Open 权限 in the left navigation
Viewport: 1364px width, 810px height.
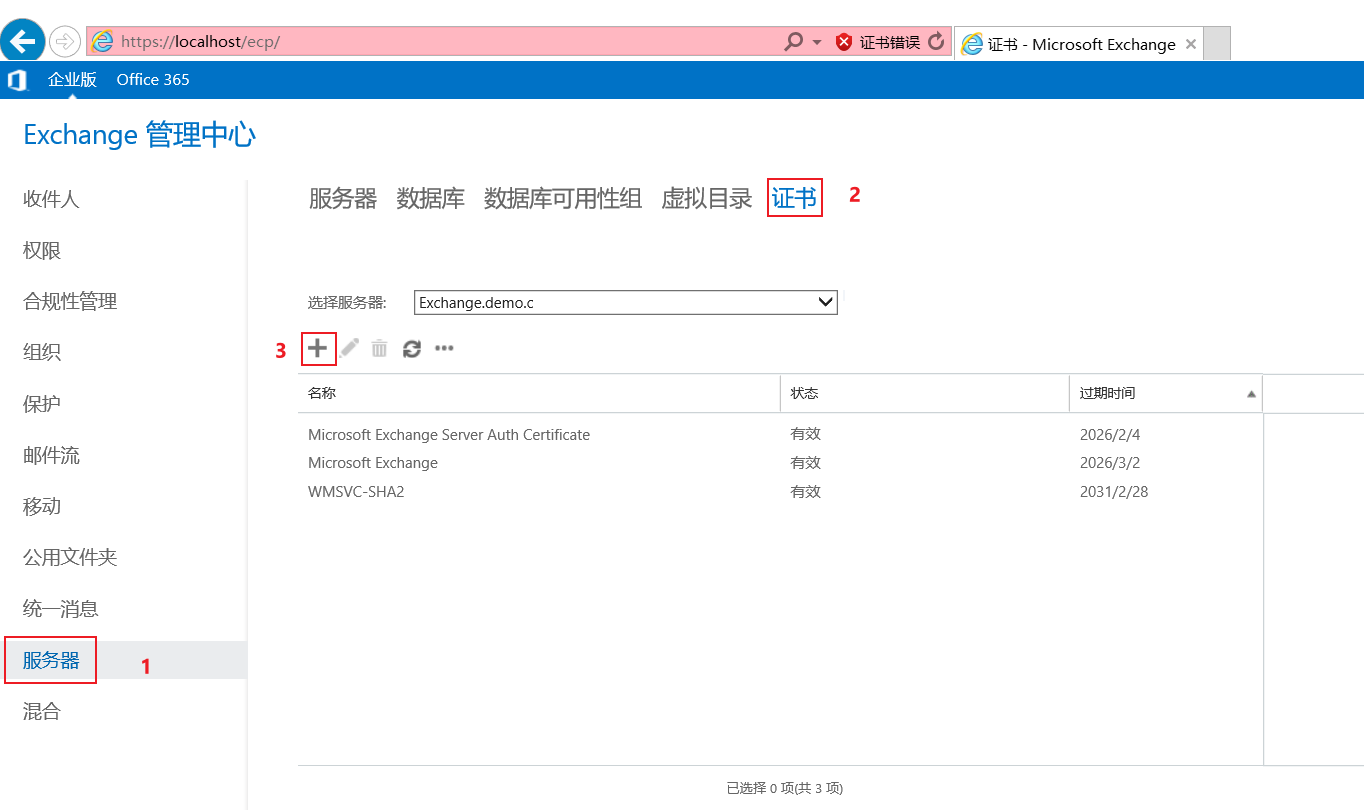tap(42, 250)
